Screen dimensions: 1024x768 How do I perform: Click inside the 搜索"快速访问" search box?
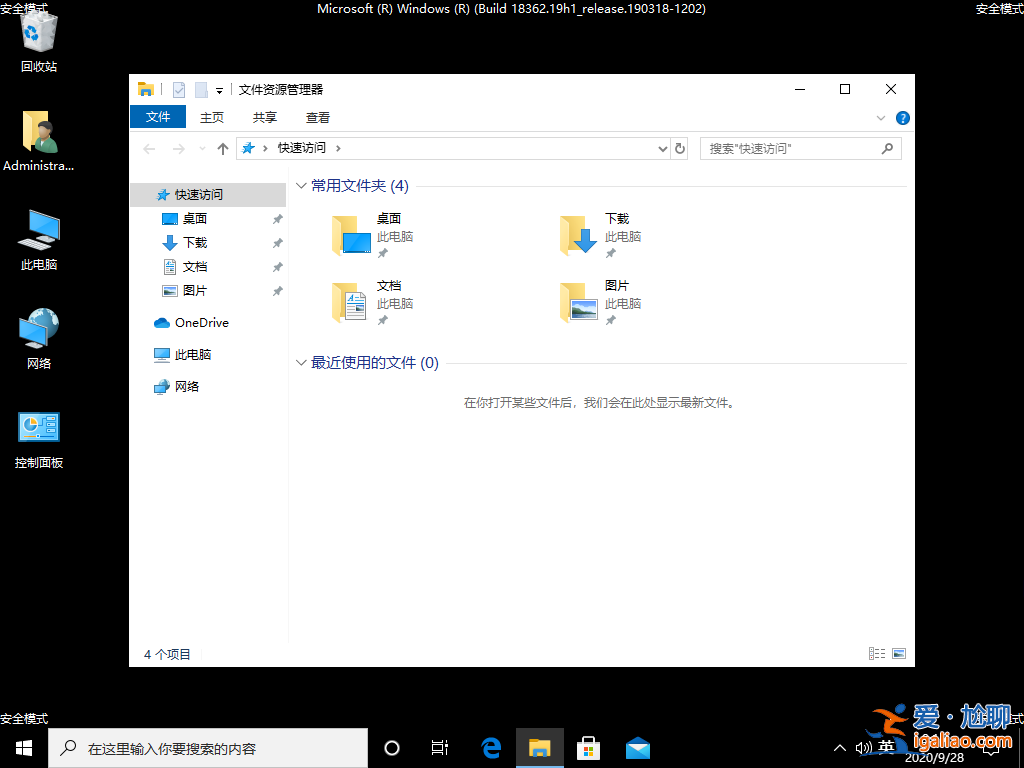pyautogui.click(x=790, y=148)
